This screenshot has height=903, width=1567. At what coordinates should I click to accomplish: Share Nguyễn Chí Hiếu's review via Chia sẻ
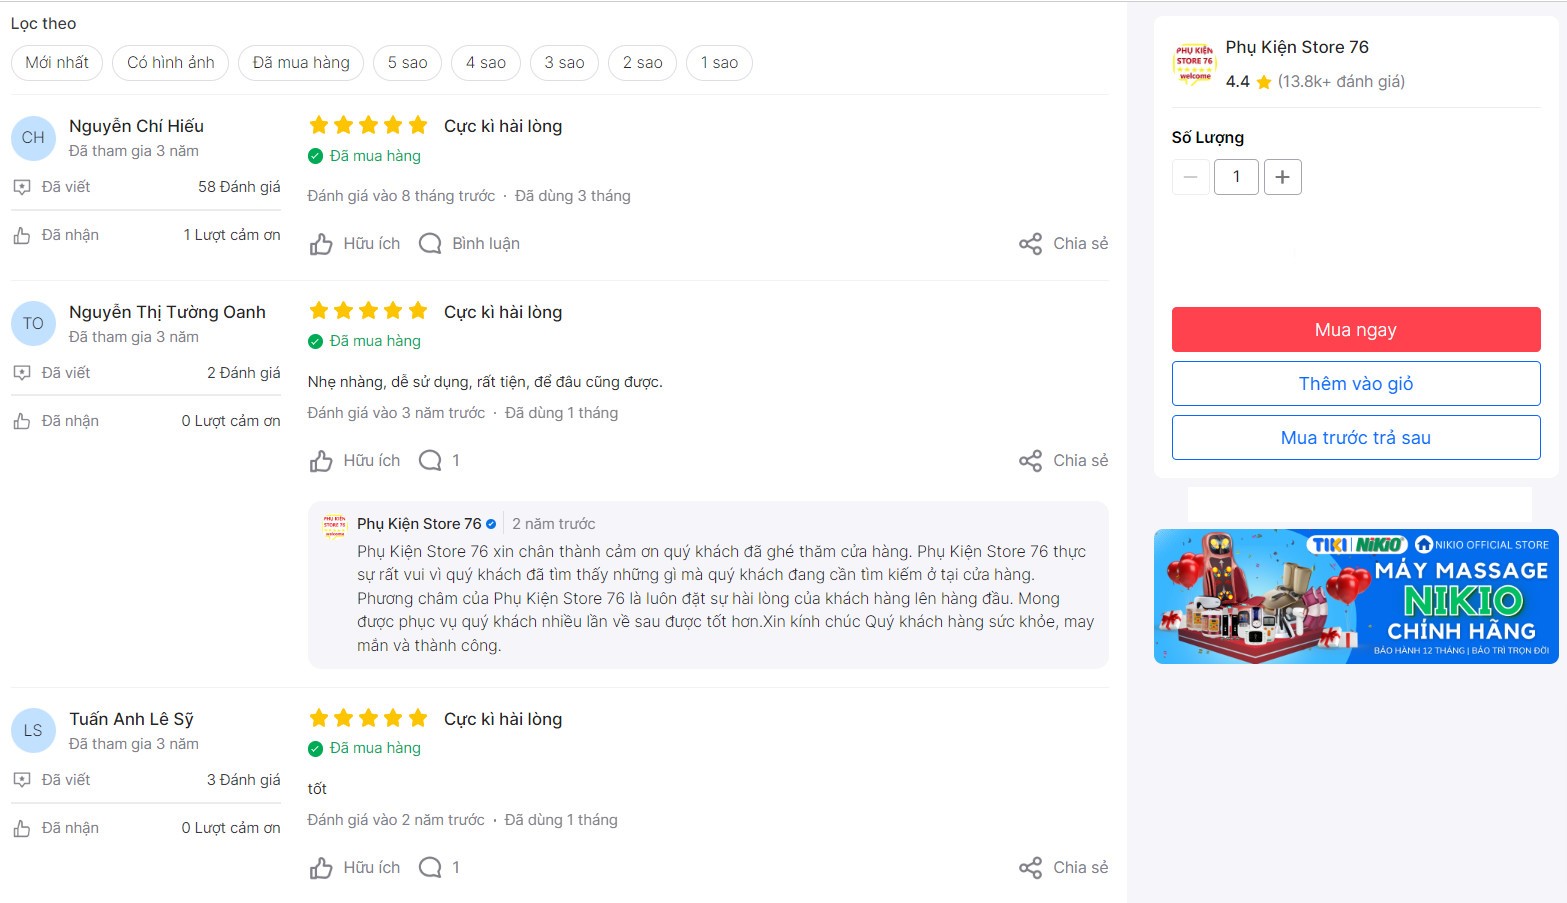pos(1063,244)
